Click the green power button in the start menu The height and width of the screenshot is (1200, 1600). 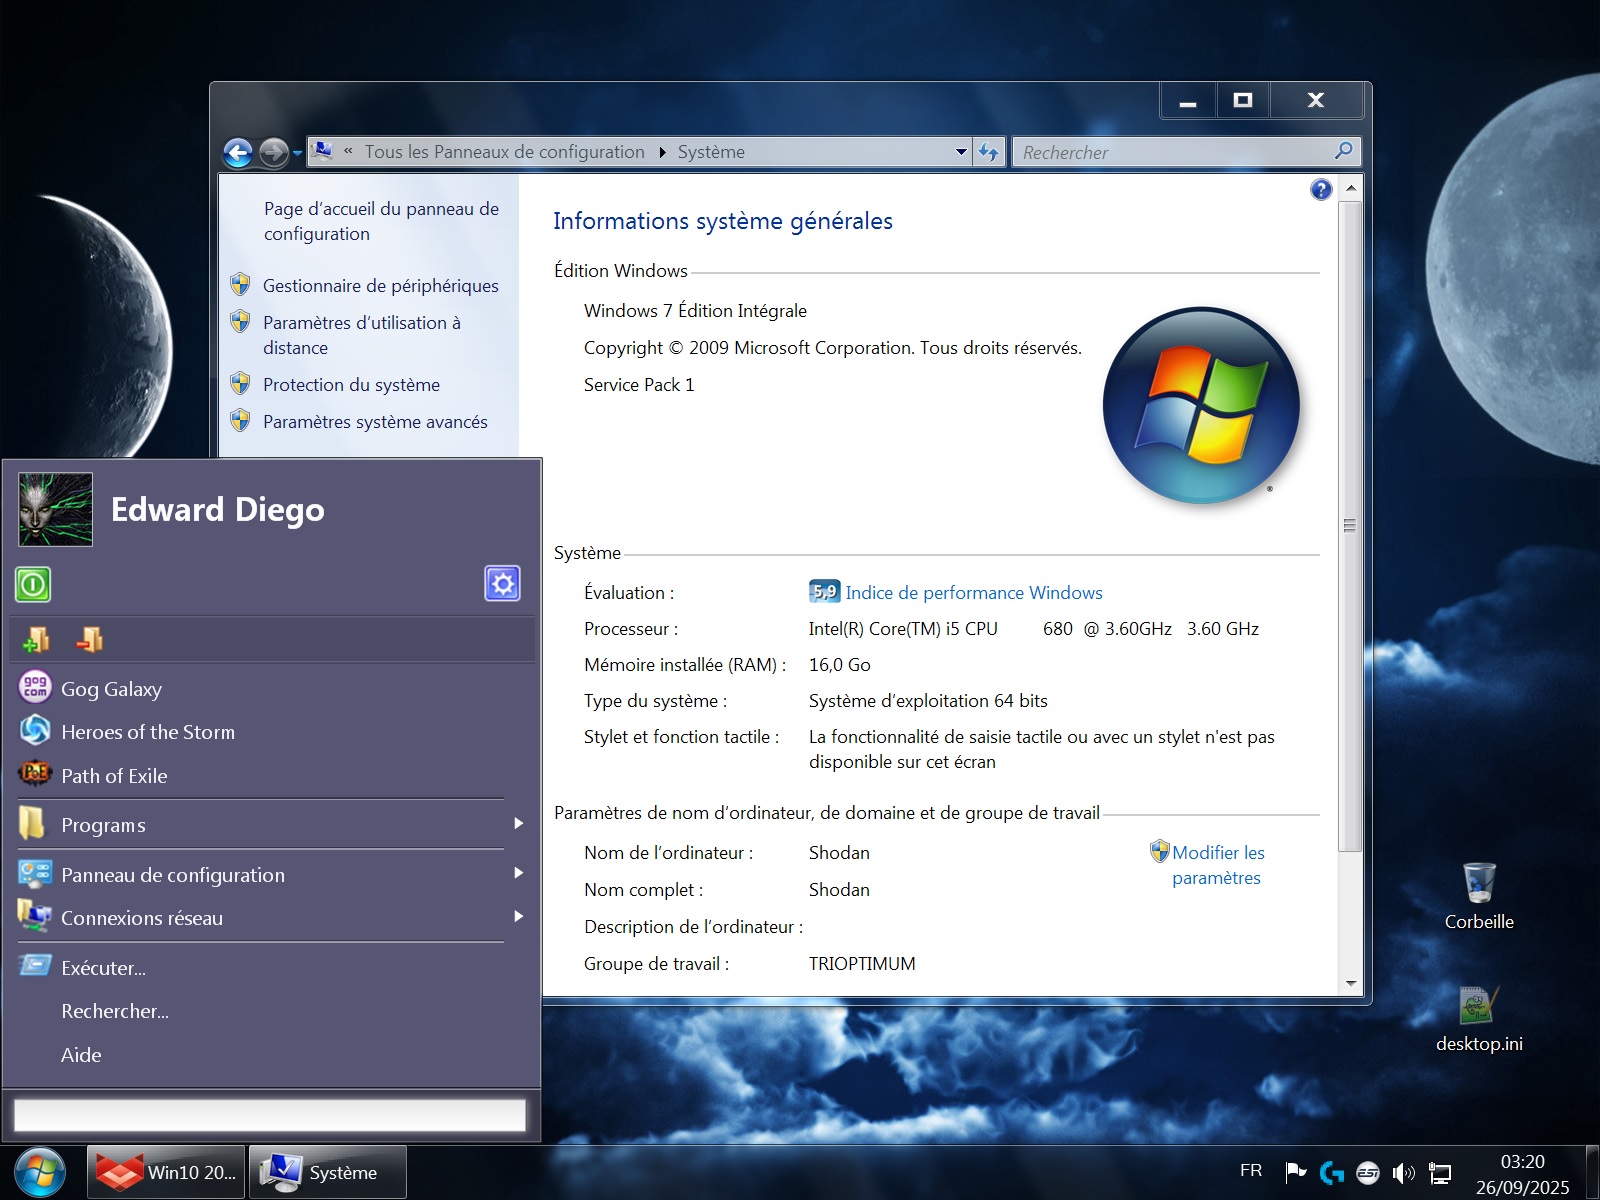point(33,585)
